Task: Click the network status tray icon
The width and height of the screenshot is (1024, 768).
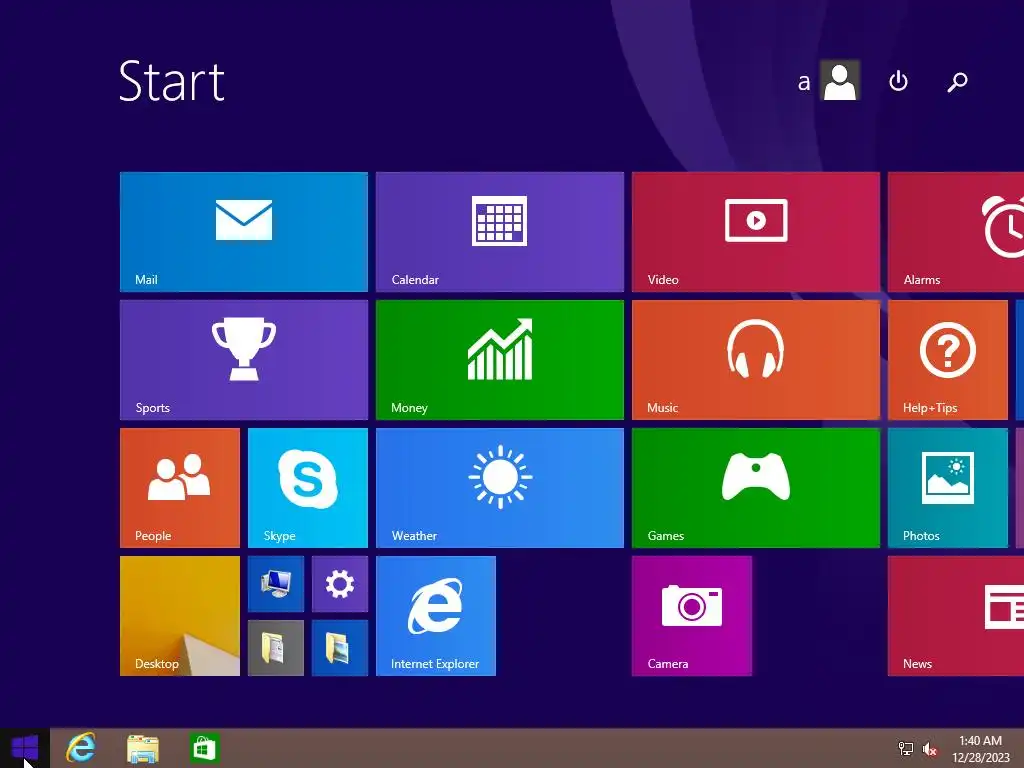Action: (905, 748)
